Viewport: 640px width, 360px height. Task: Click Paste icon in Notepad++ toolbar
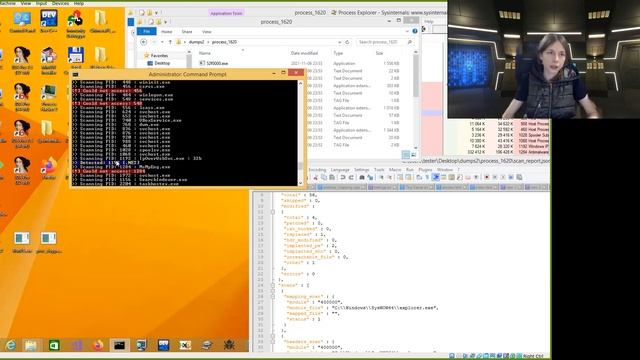[x=332, y=177]
